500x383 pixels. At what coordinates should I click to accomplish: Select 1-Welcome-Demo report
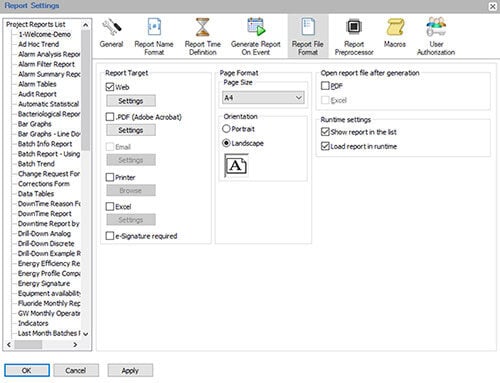tap(44, 34)
